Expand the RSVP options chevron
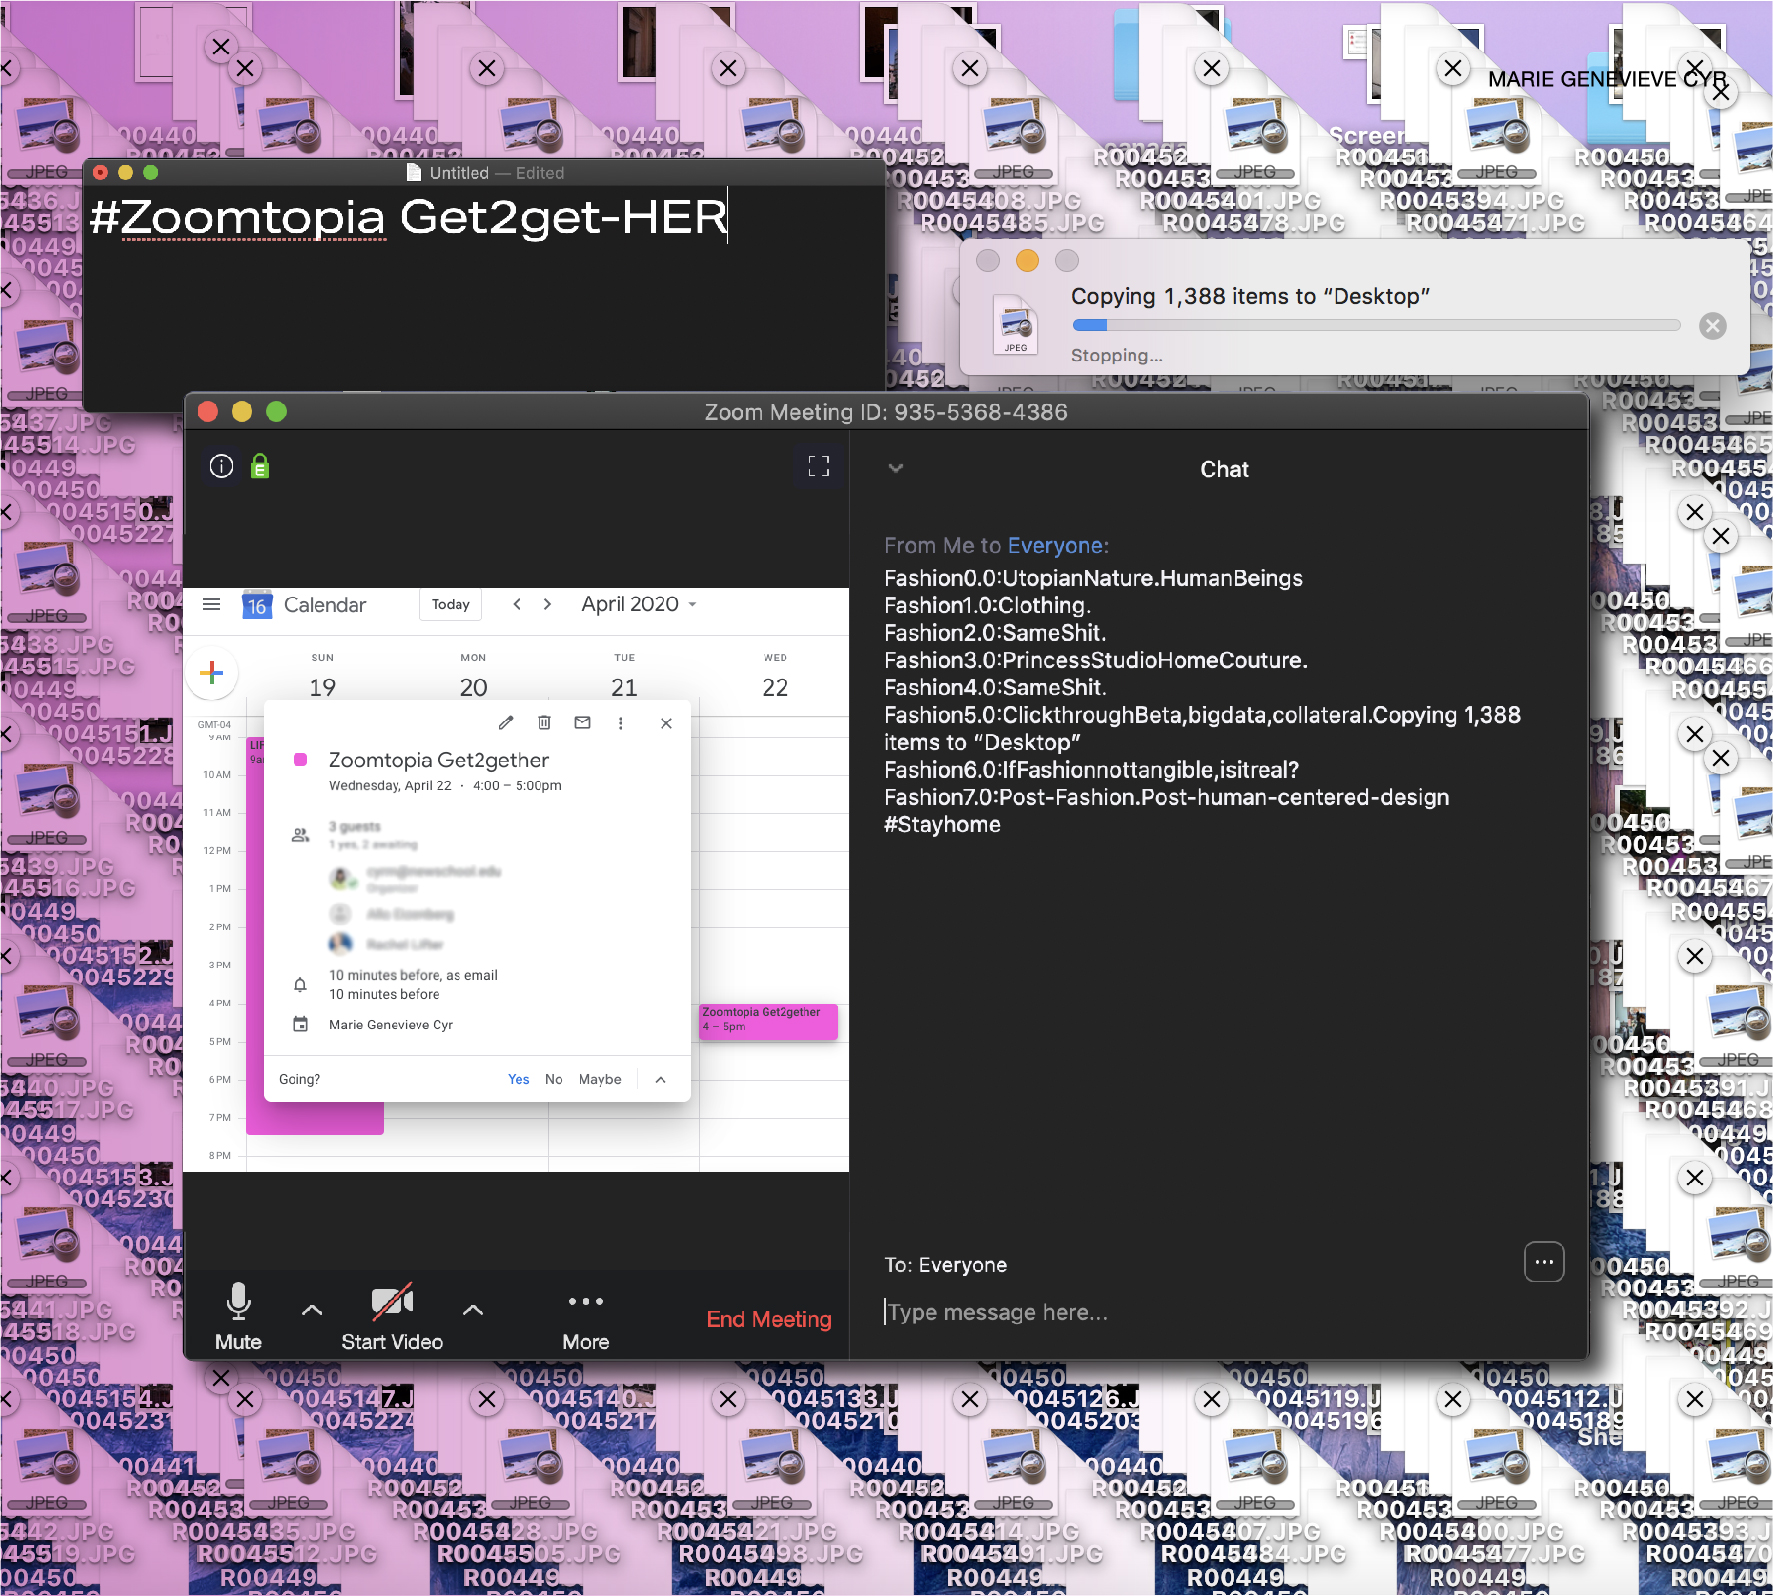 point(660,1079)
